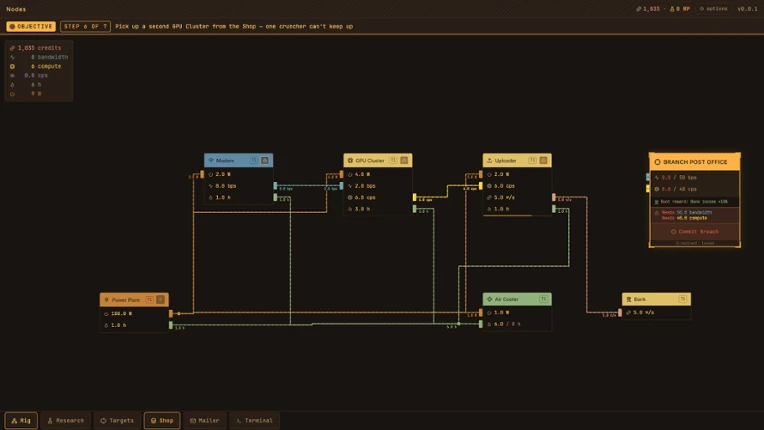Click the Uploader heat output port

[x=554, y=209]
